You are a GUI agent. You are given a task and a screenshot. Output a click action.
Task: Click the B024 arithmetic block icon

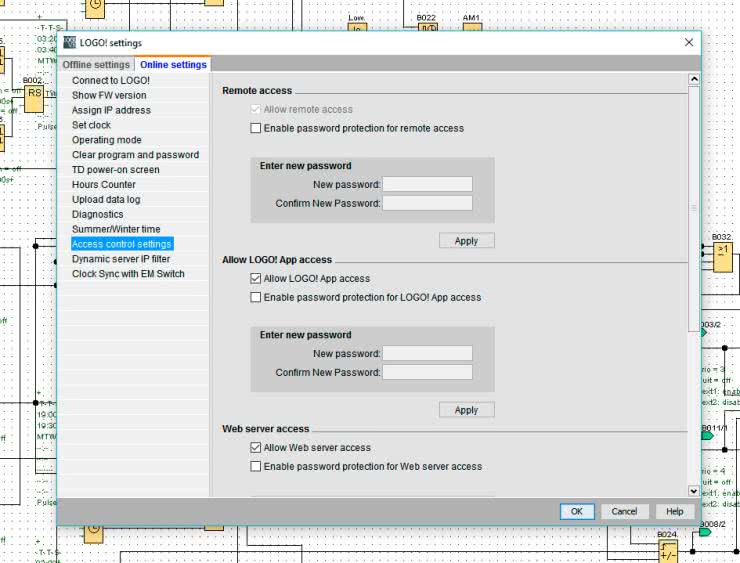667,549
